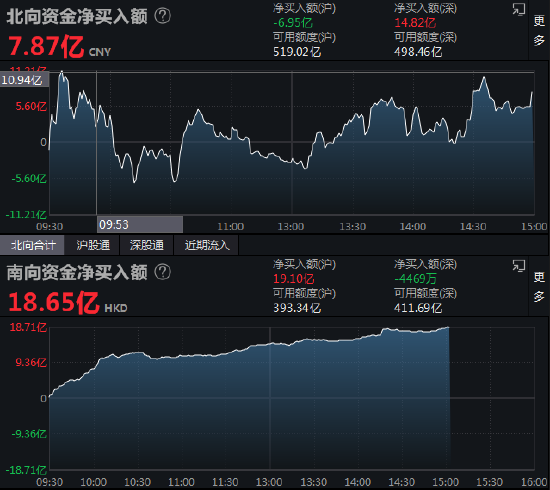This screenshot has width=550, height=490.
Task: Open 更多 in the 北向资金 panel
Action: click(539, 31)
